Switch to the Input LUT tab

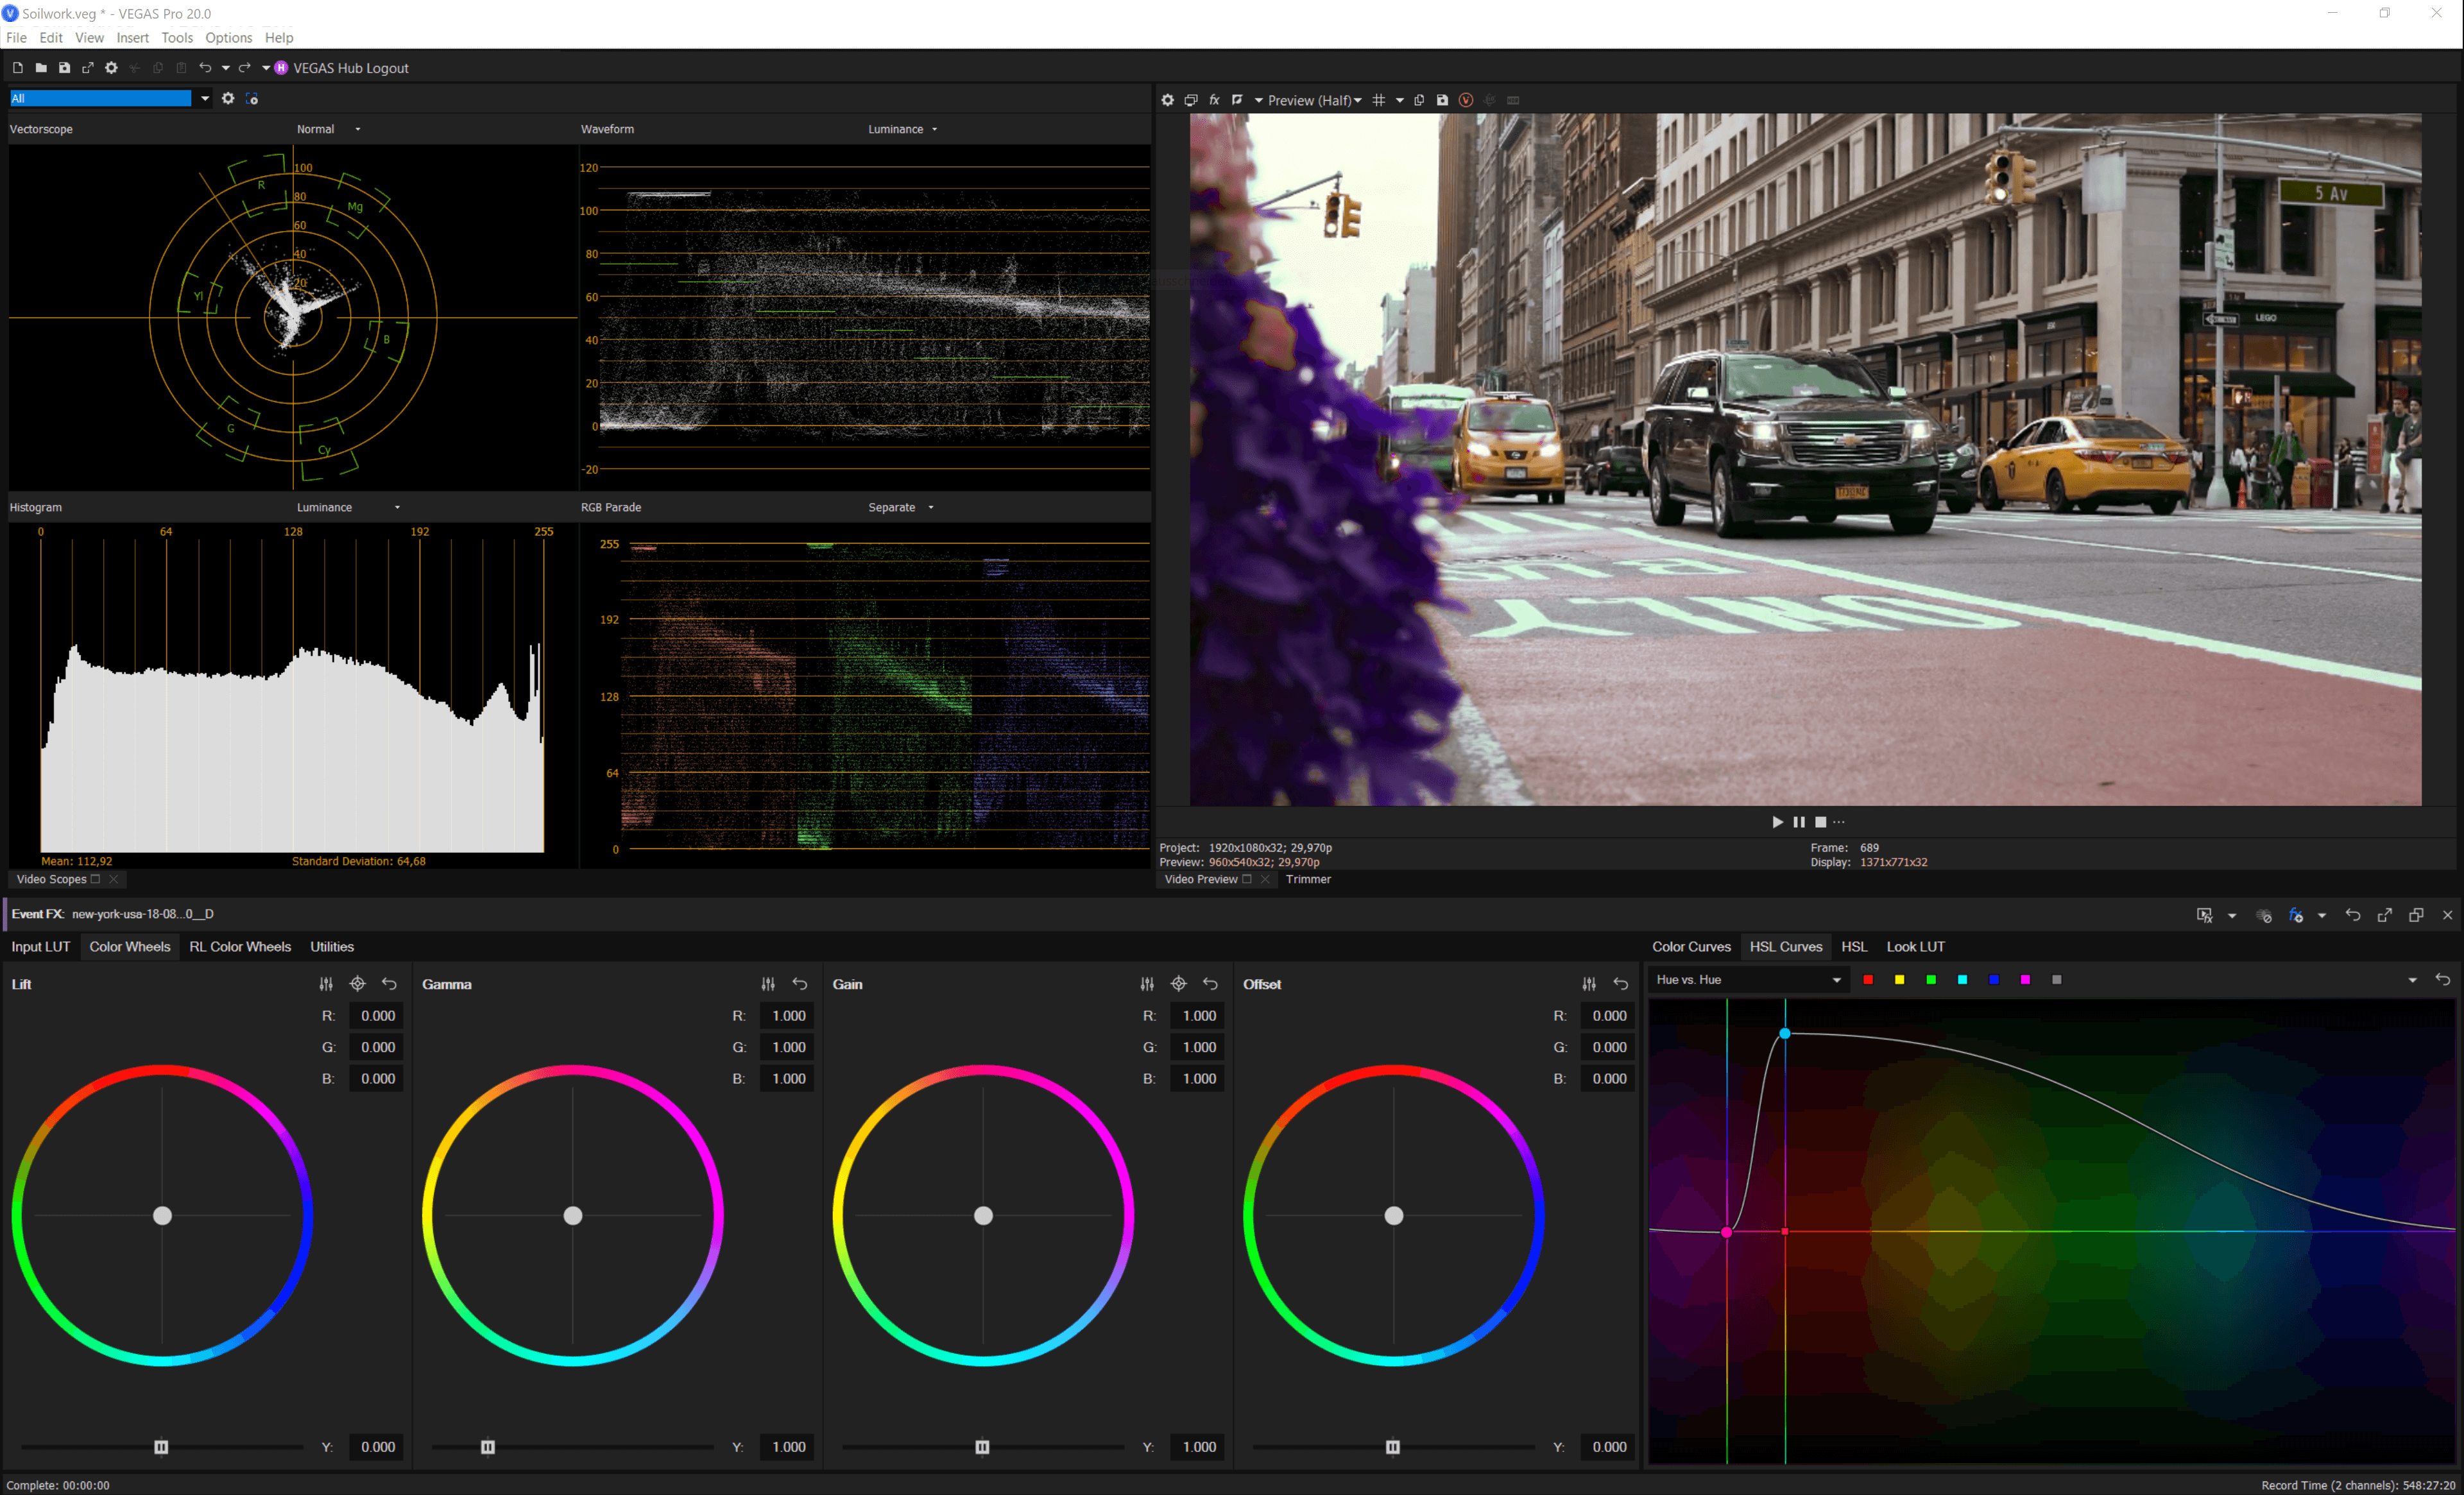click(41, 947)
